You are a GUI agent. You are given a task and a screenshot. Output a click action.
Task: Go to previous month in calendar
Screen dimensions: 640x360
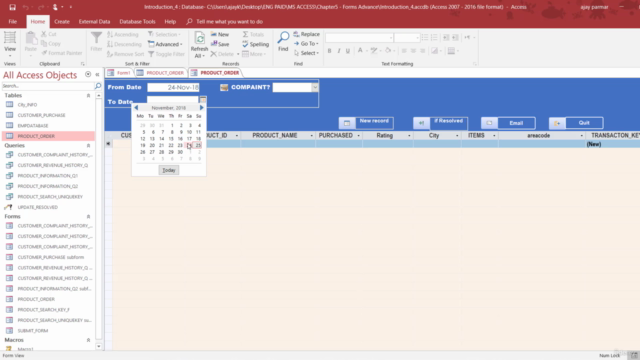[x=136, y=108]
